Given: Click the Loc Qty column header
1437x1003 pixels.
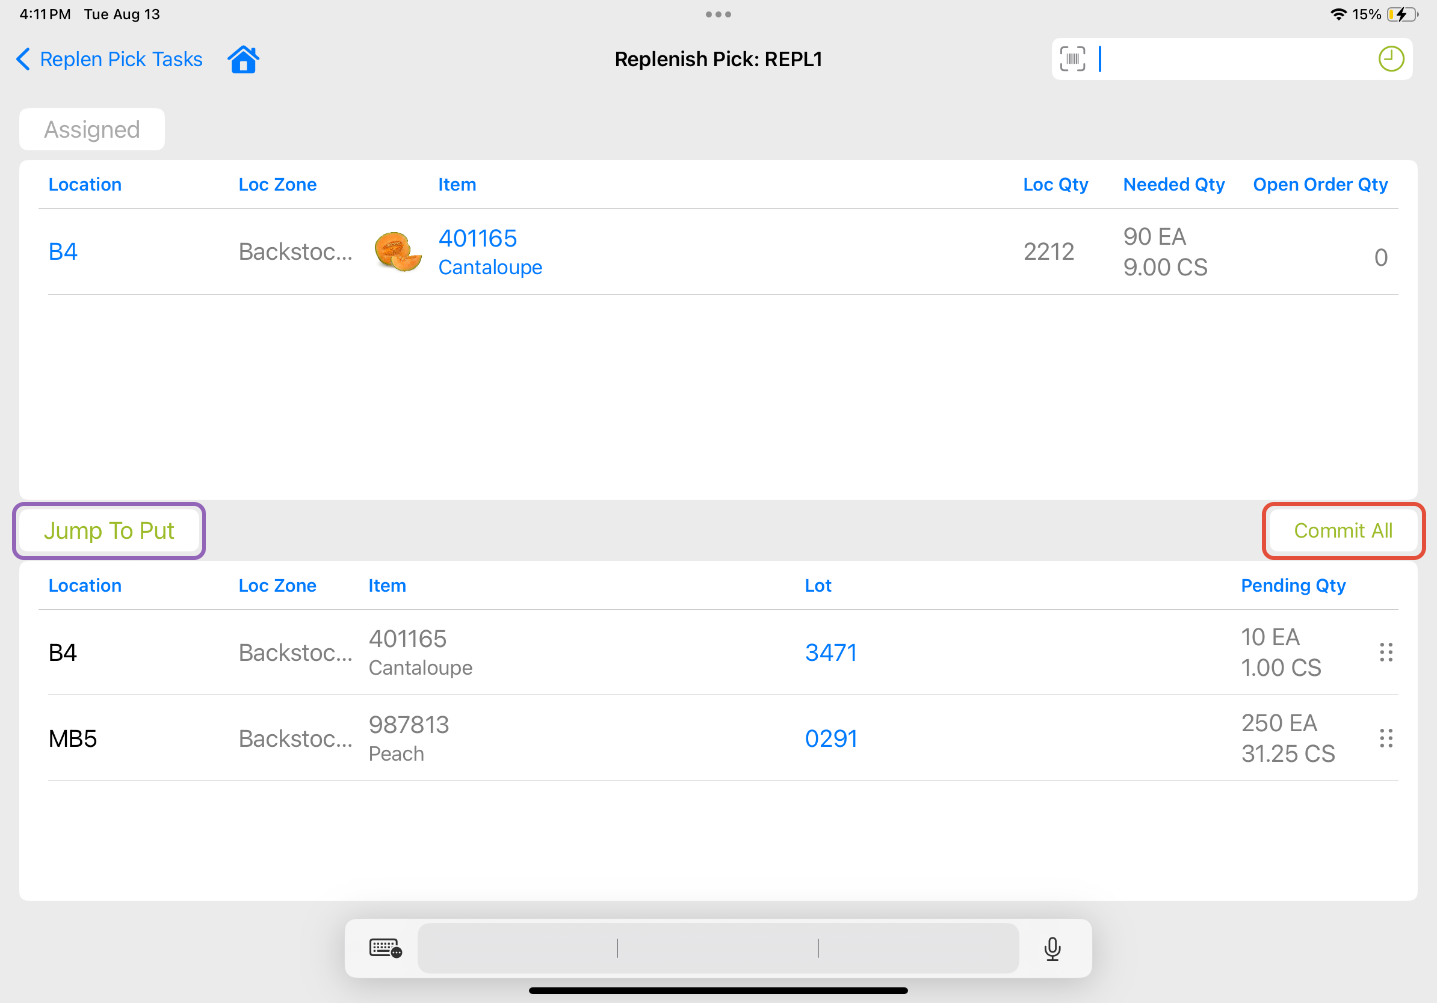Looking at the screenshot, I should (1055, 185).
